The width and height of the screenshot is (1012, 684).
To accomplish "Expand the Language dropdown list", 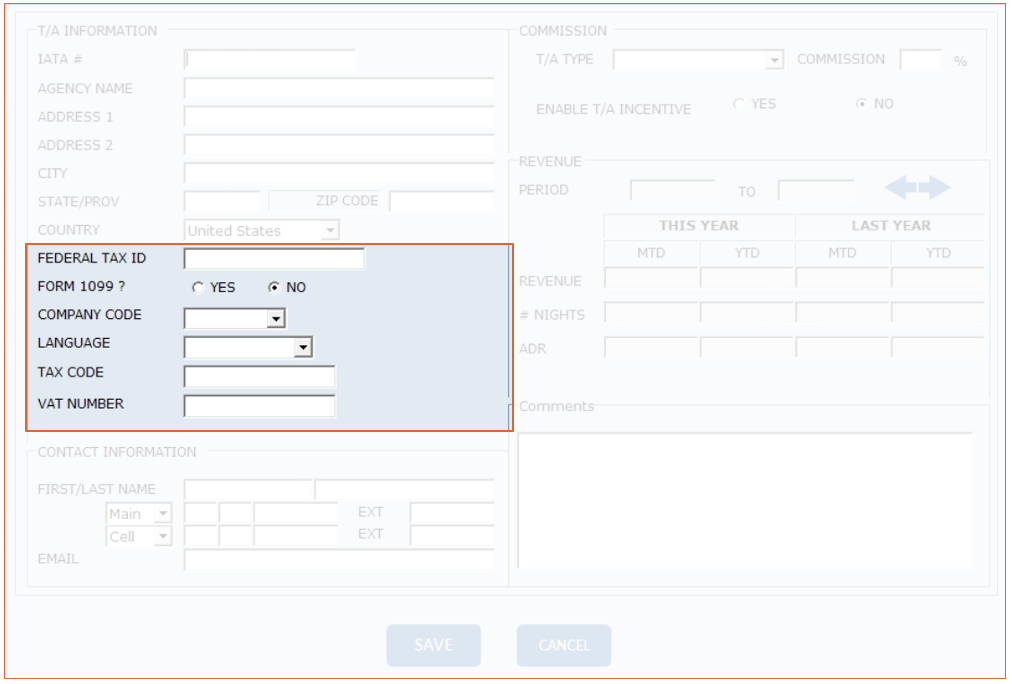I will click(303, 348).
